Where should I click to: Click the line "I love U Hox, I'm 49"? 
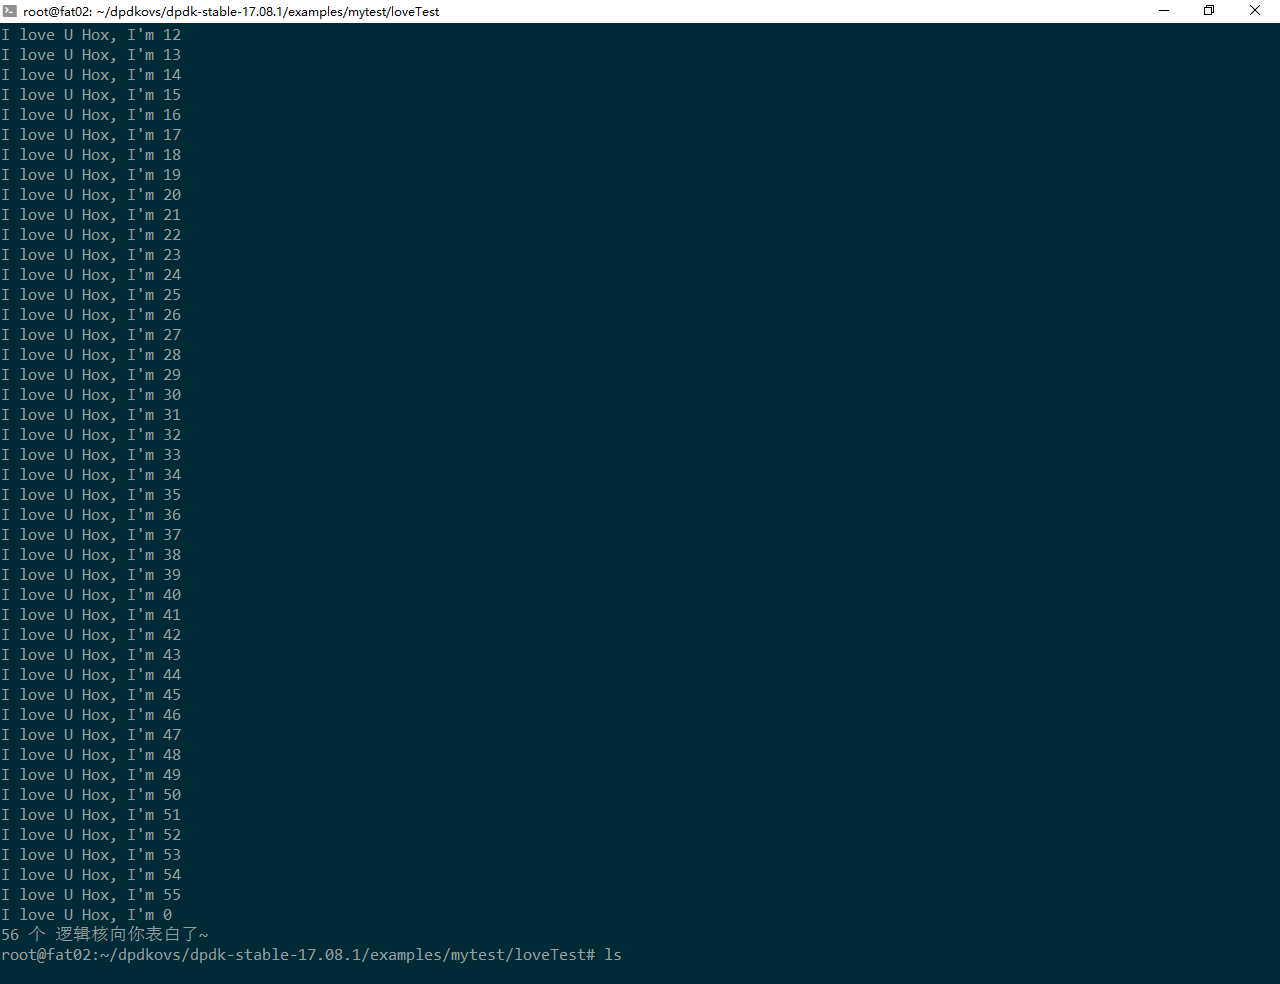pyautogui.click(x=91, y=775)
